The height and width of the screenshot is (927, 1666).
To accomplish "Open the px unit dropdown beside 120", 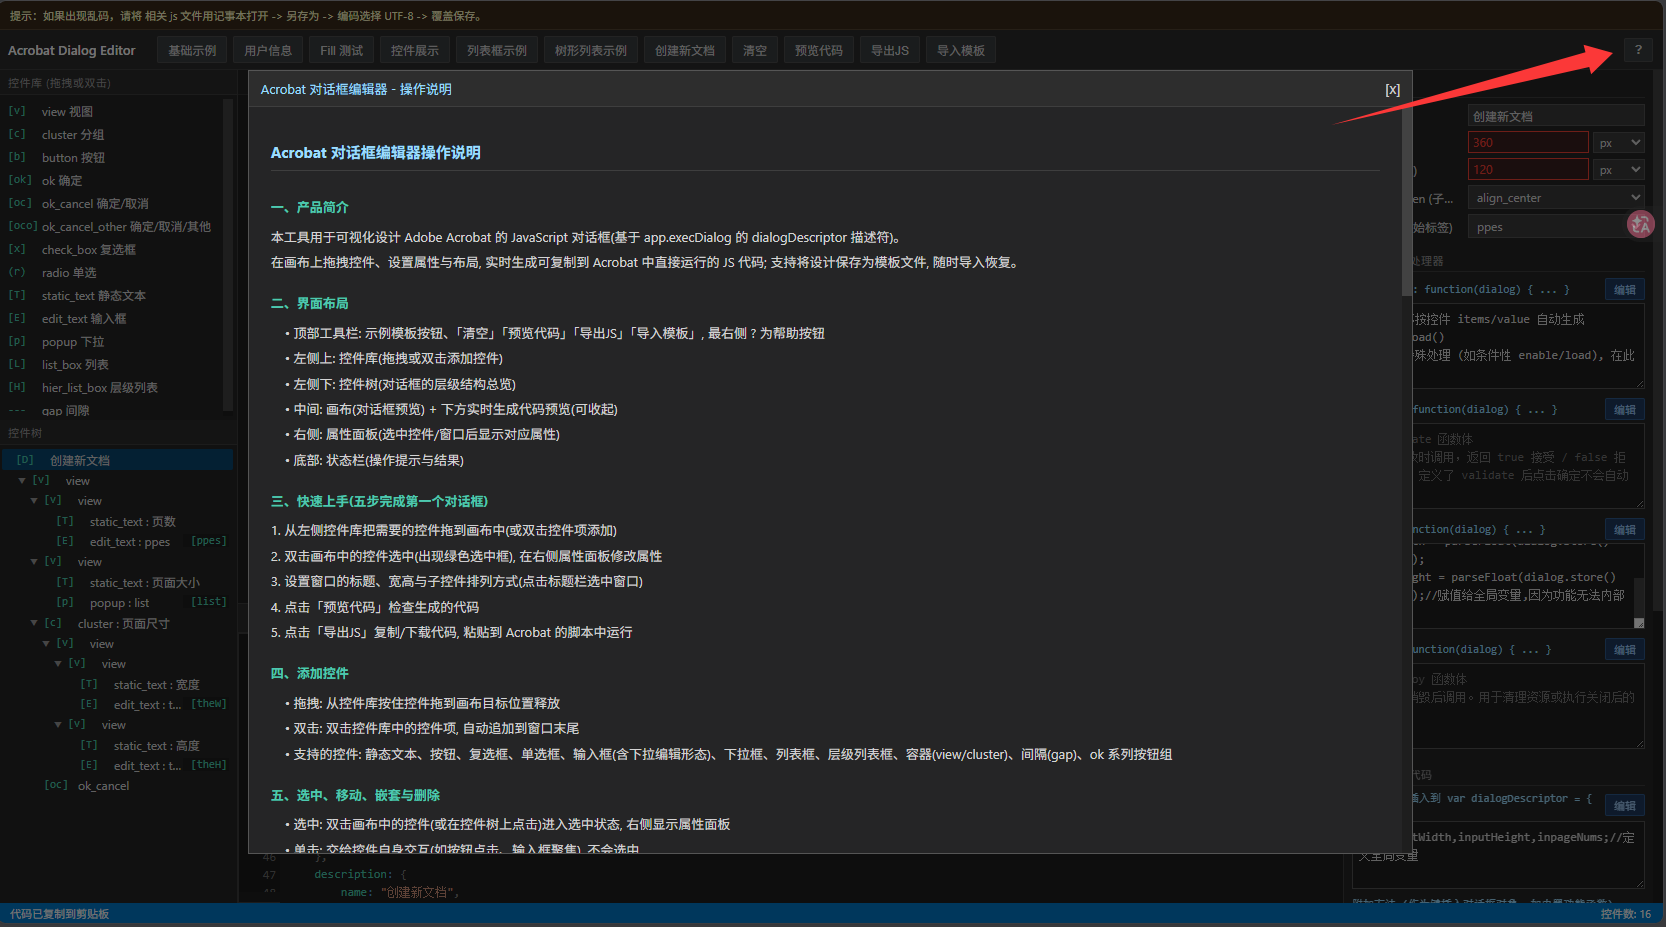I will (1619, 170).
